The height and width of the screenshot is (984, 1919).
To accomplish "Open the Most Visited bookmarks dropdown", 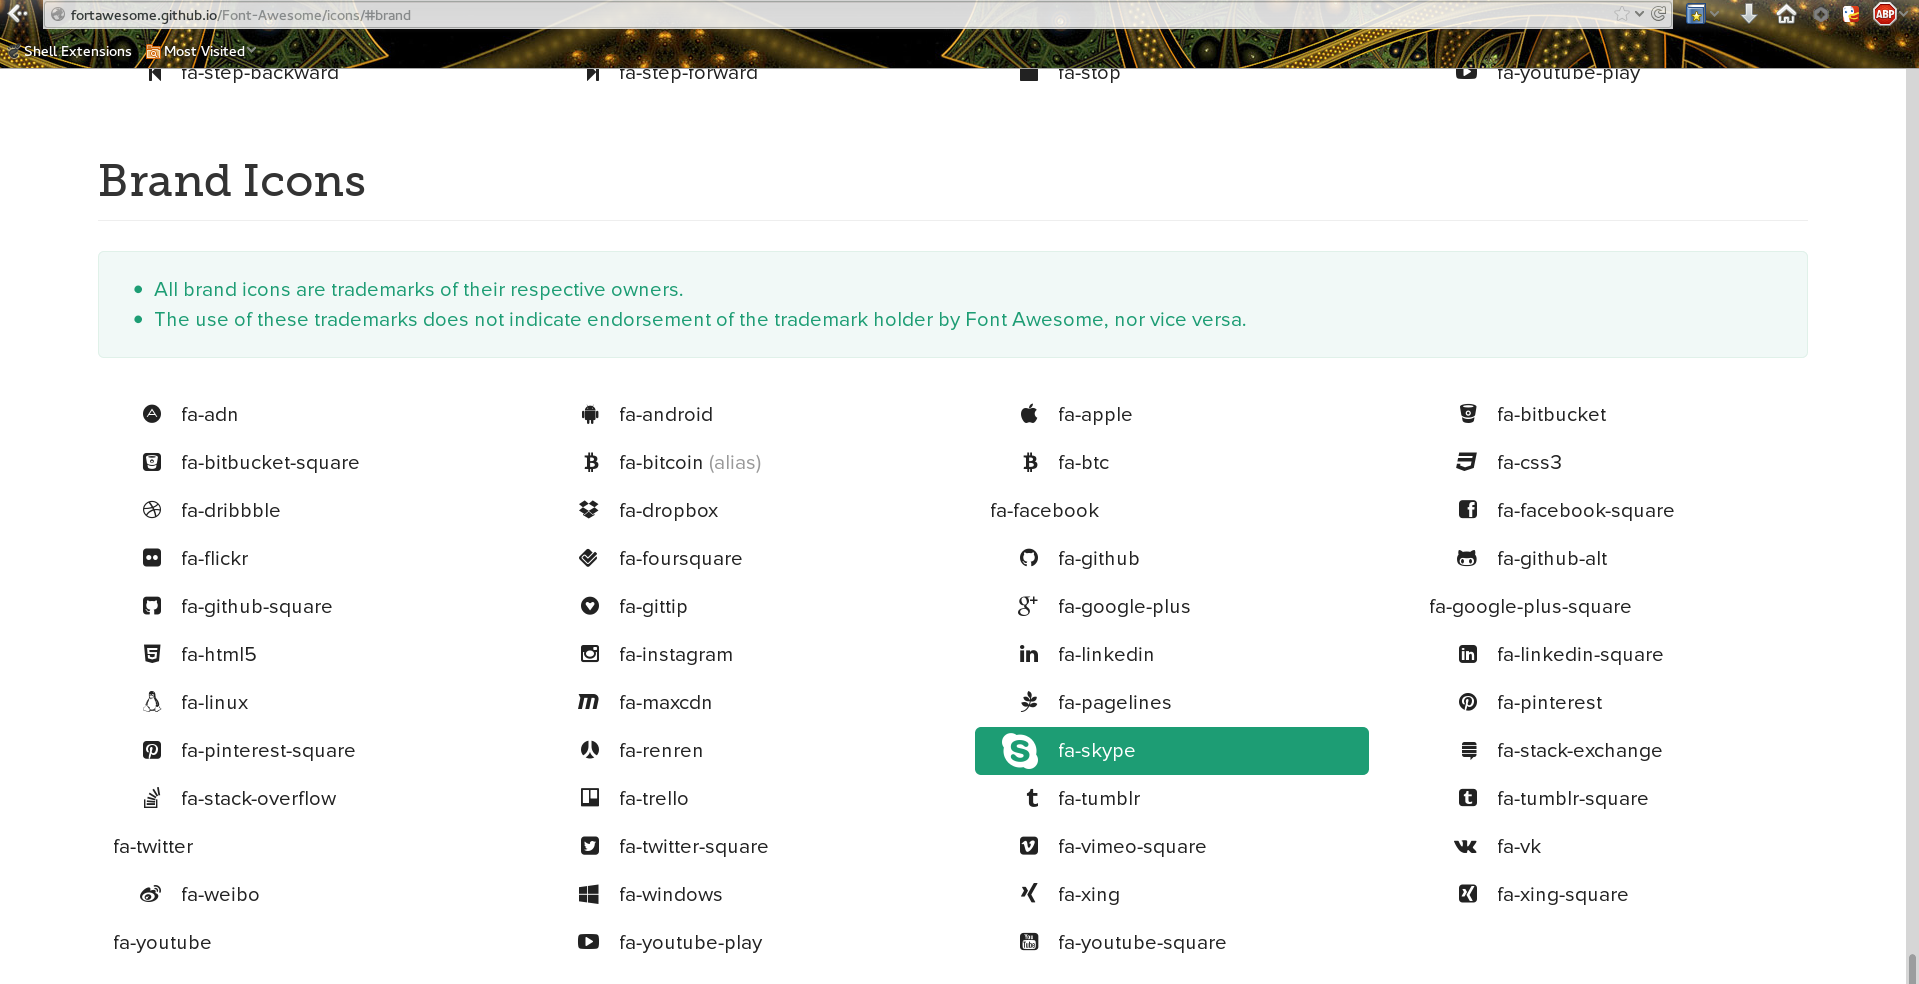I will 202,51.
